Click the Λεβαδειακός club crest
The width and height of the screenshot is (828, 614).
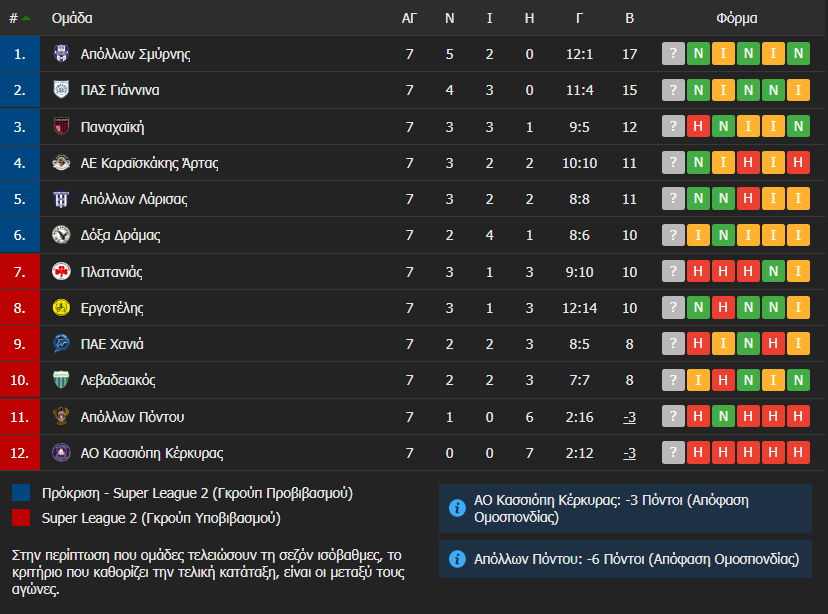pos(62,380)
